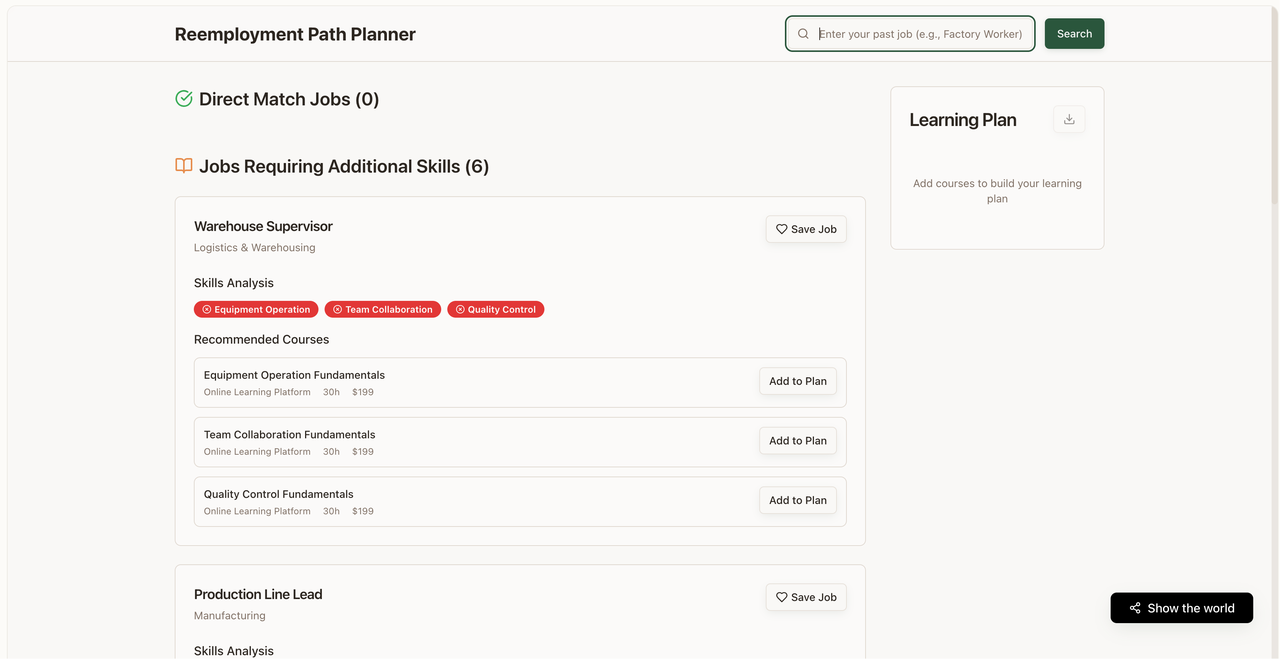Select the Production Line Lead title
This screenshot has height=659, width=1280.
point(258,594)
